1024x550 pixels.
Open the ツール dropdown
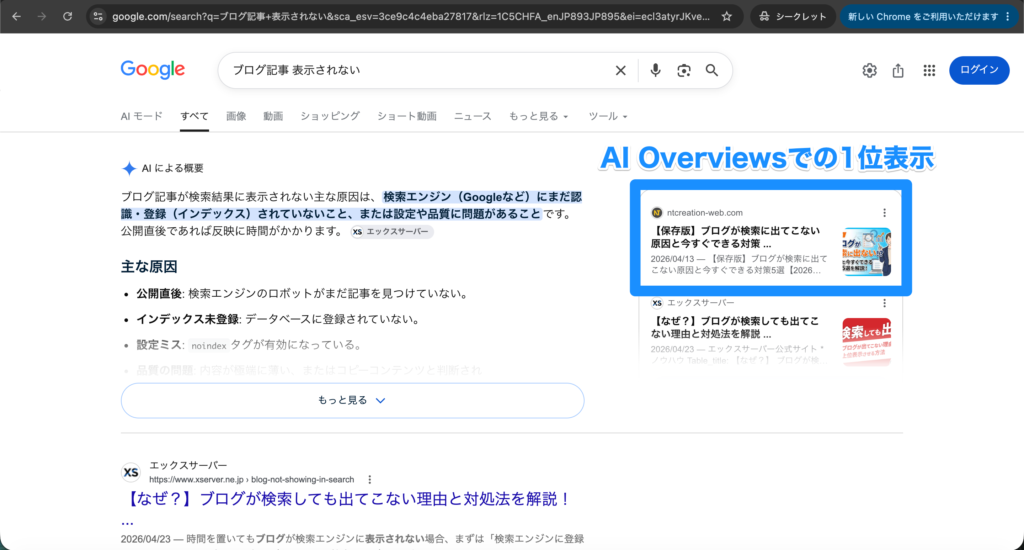tap(607, 116)
